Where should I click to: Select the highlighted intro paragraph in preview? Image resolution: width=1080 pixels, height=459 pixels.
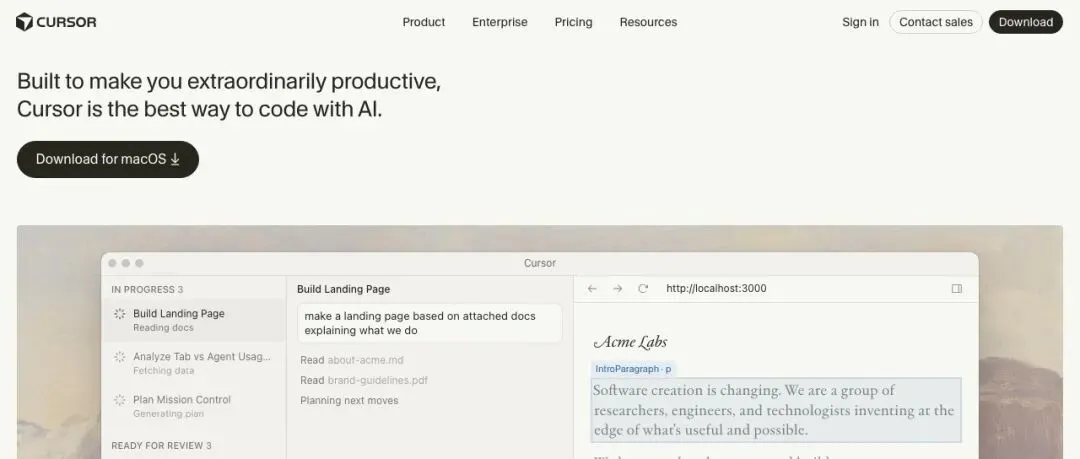(776, 410)
